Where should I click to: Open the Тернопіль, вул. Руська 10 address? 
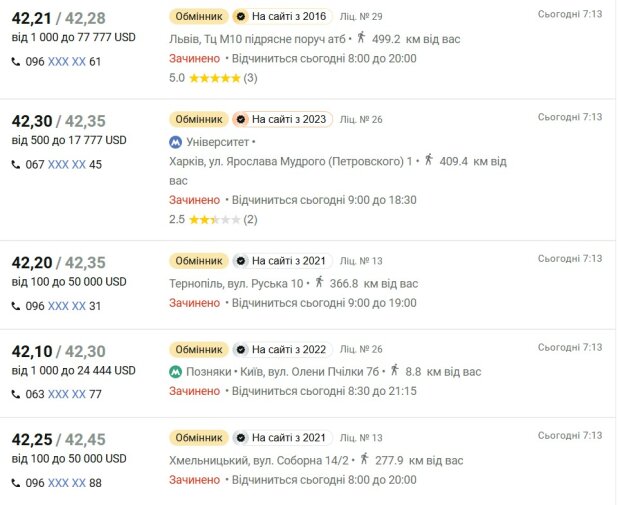(x=236, y=283)
